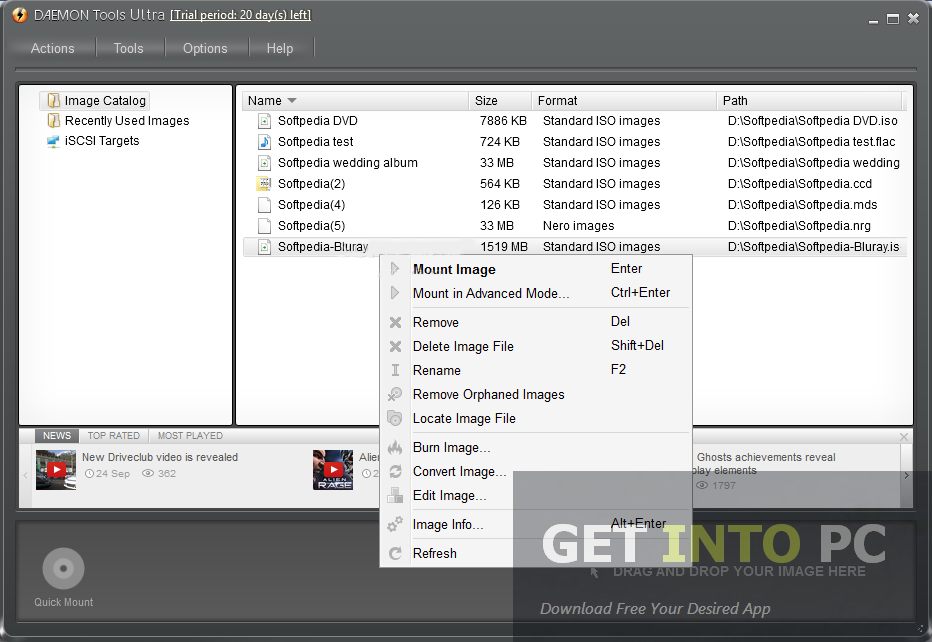The image size is (932, 642).
Task: Open the Actions menu
Action: click(52, 48)
